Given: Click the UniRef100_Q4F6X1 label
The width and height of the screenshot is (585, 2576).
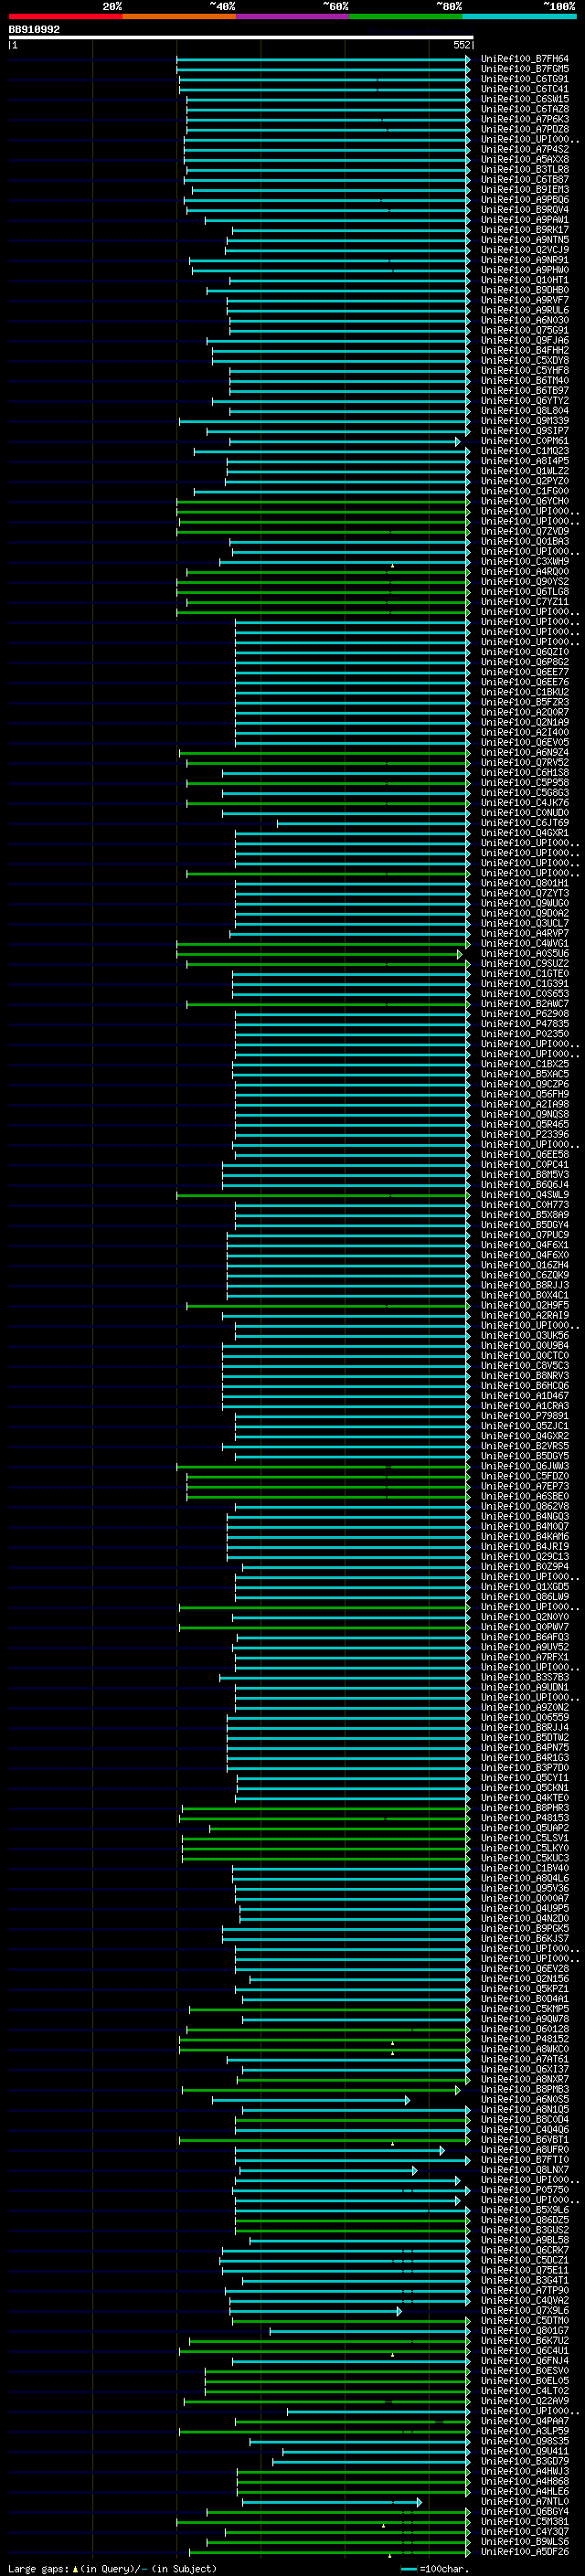Looking at the screenshot, I should [524, 1245].
